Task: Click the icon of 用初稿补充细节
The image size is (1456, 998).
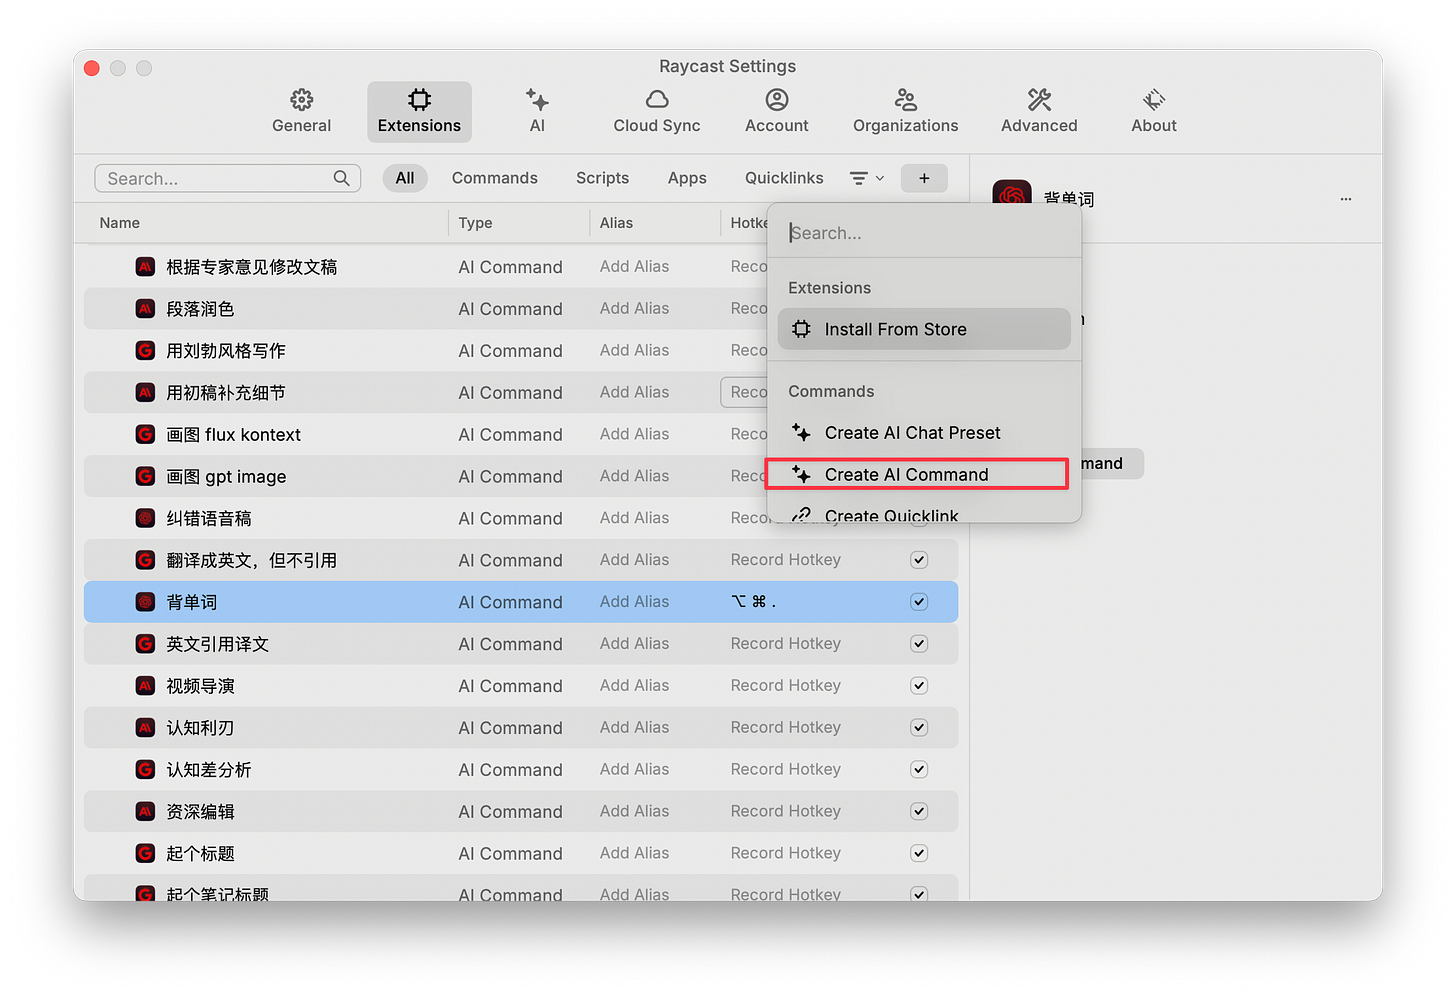Action: 146,393
